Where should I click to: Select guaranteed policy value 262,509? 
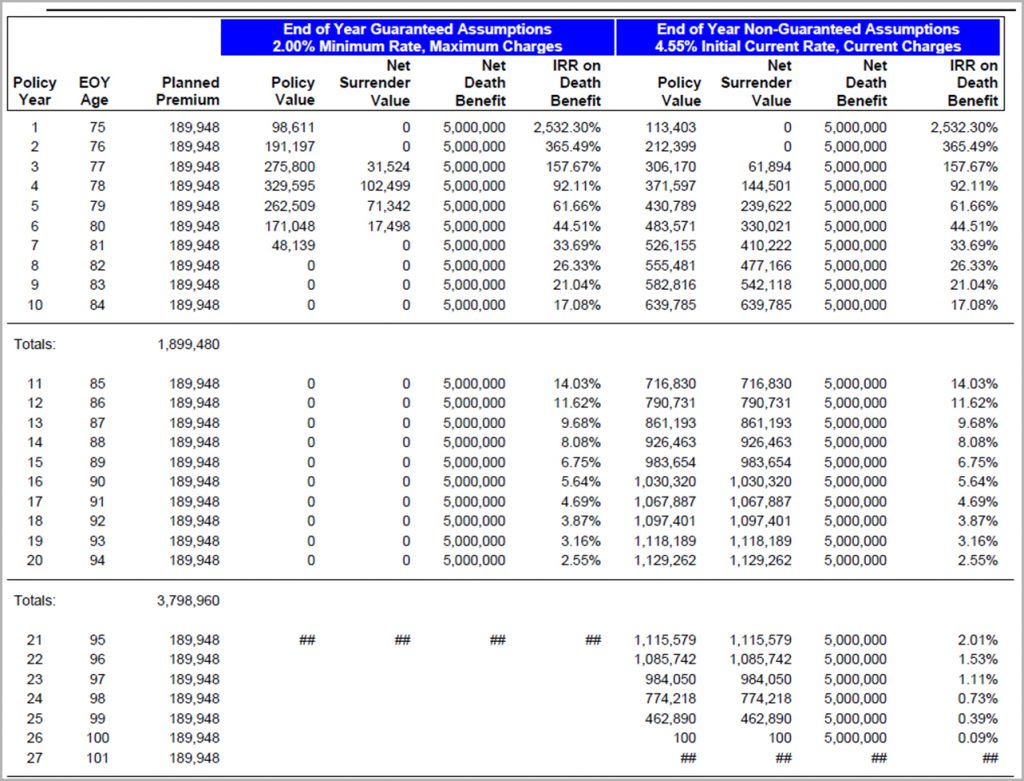[290, 206]
